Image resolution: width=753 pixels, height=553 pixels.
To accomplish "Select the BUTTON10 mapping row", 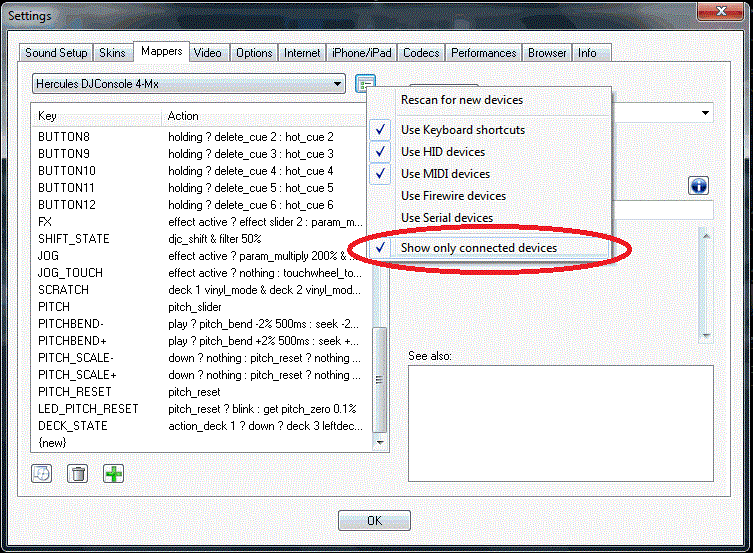I will click(x=202, y=171).
